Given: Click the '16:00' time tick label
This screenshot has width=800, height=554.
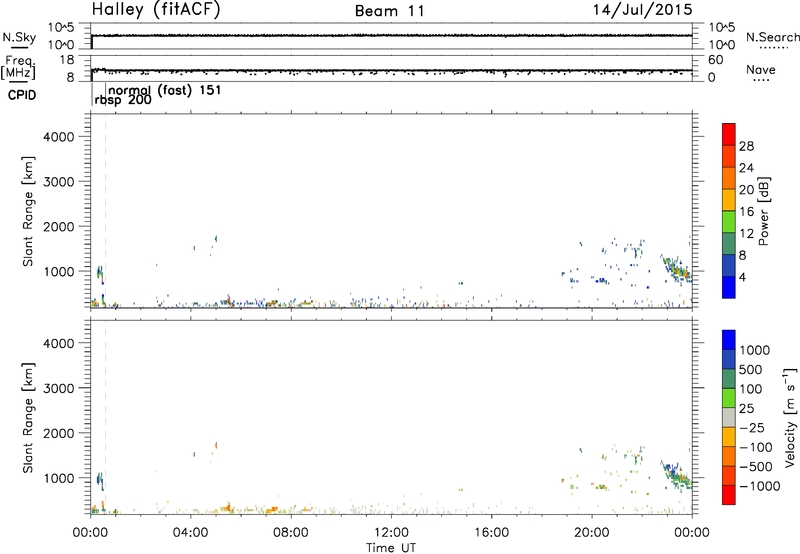Looking at the screenshot, I should point(492,533).
